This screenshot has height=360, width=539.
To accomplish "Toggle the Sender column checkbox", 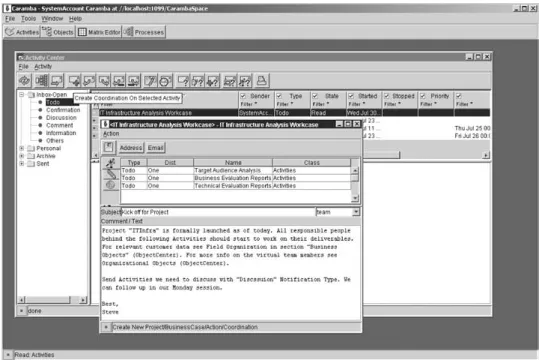I will [x=243, y=96].
